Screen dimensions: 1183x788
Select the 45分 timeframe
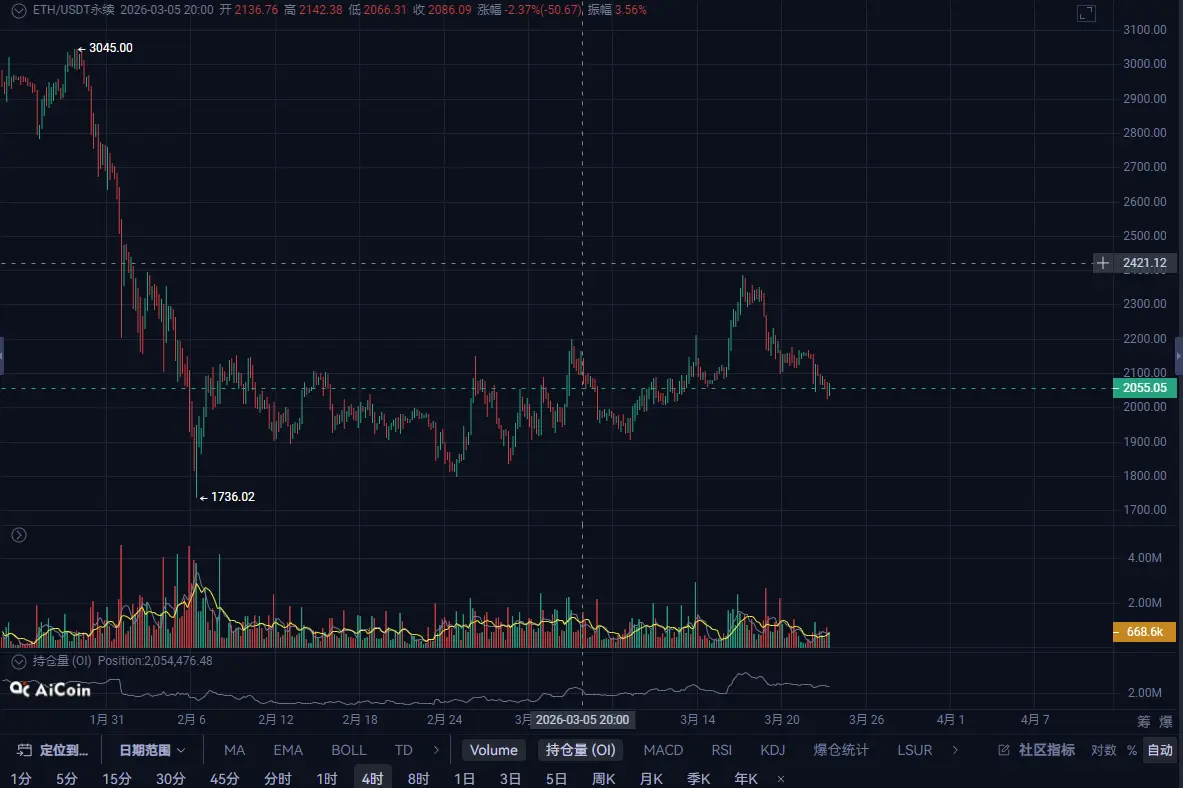(224, 778)
